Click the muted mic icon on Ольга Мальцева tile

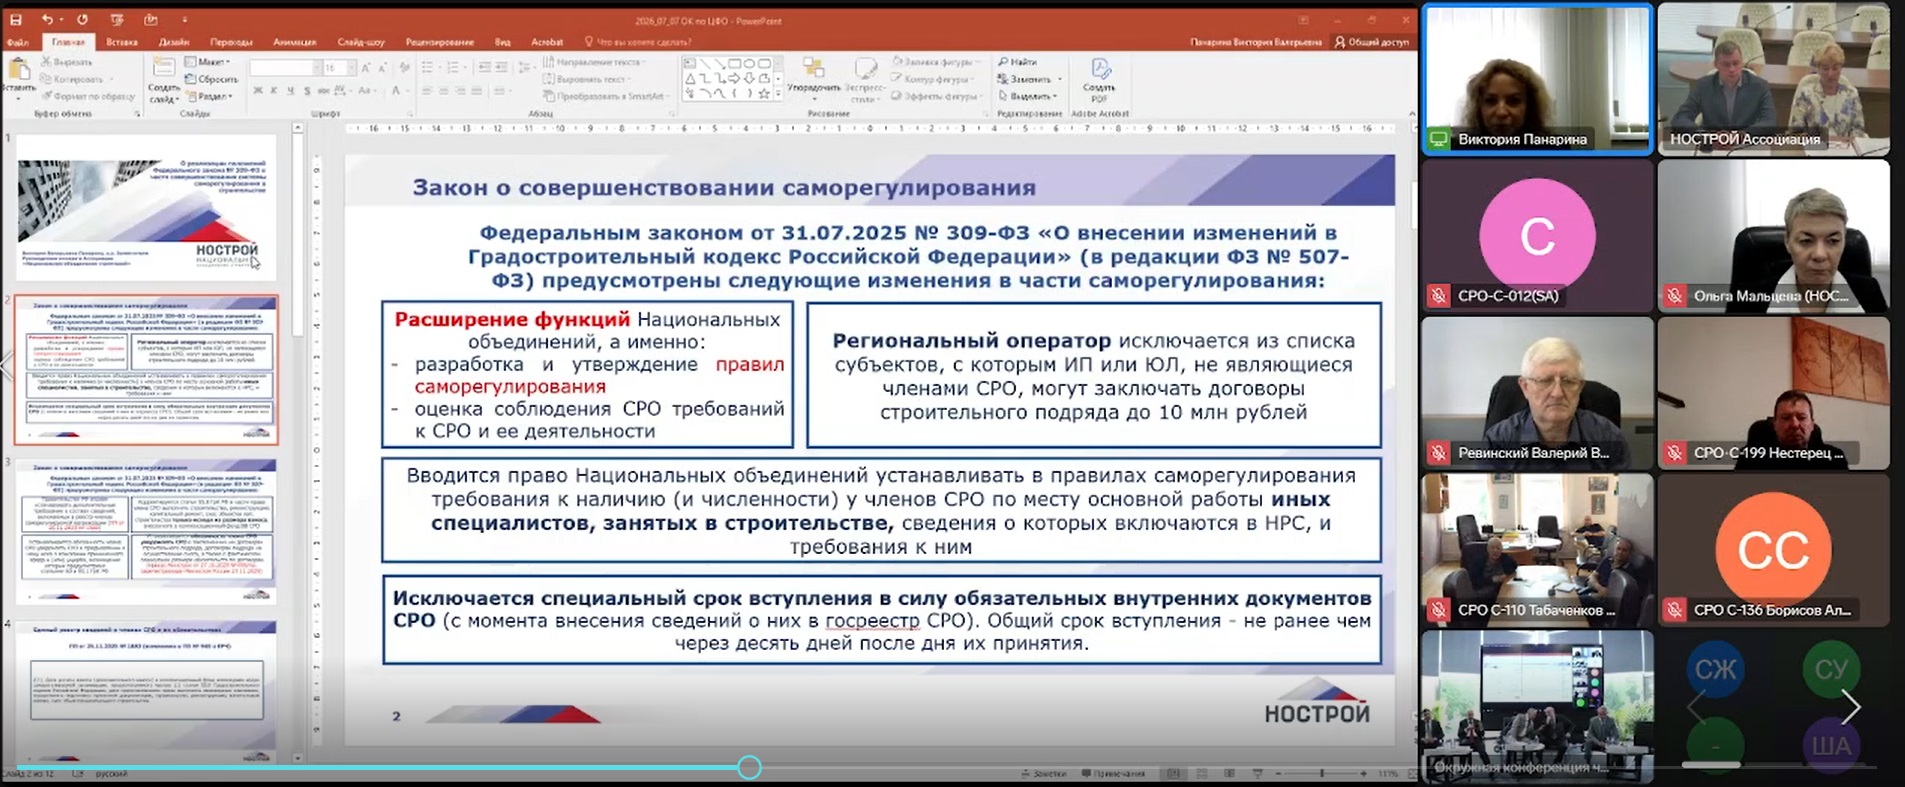point(1674,296)
